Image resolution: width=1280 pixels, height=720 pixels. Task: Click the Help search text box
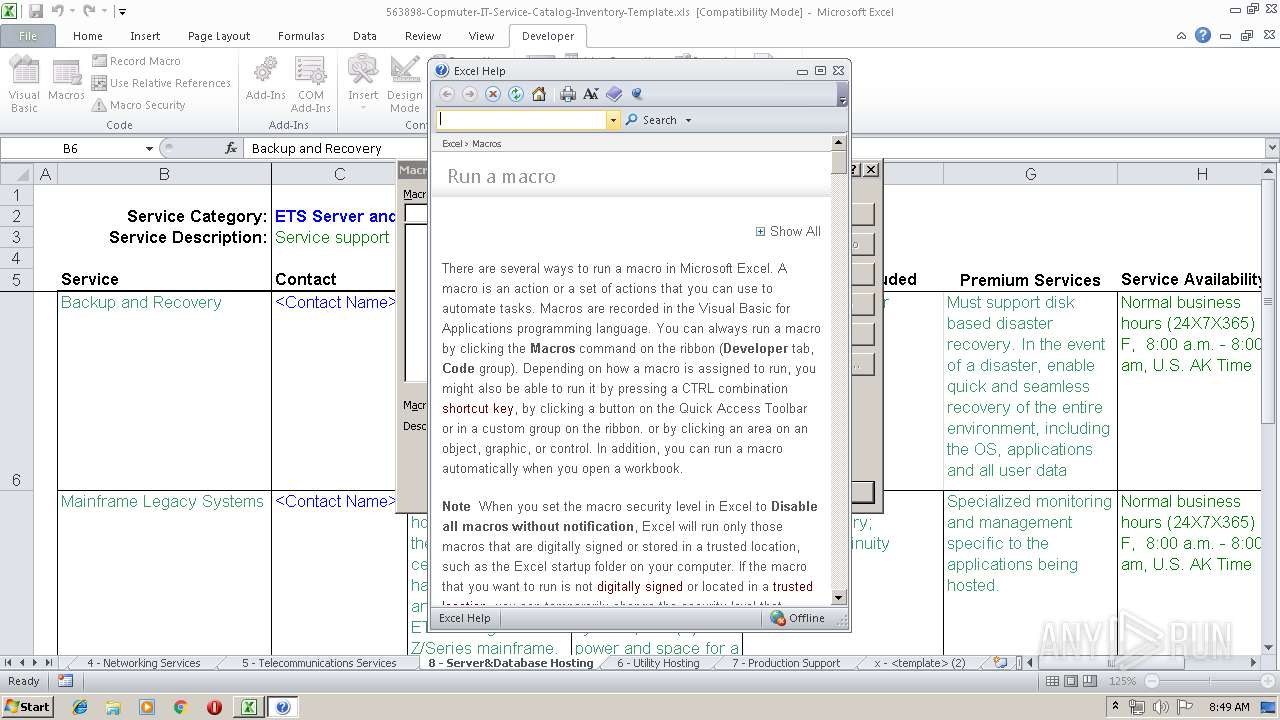pos(522,120)
